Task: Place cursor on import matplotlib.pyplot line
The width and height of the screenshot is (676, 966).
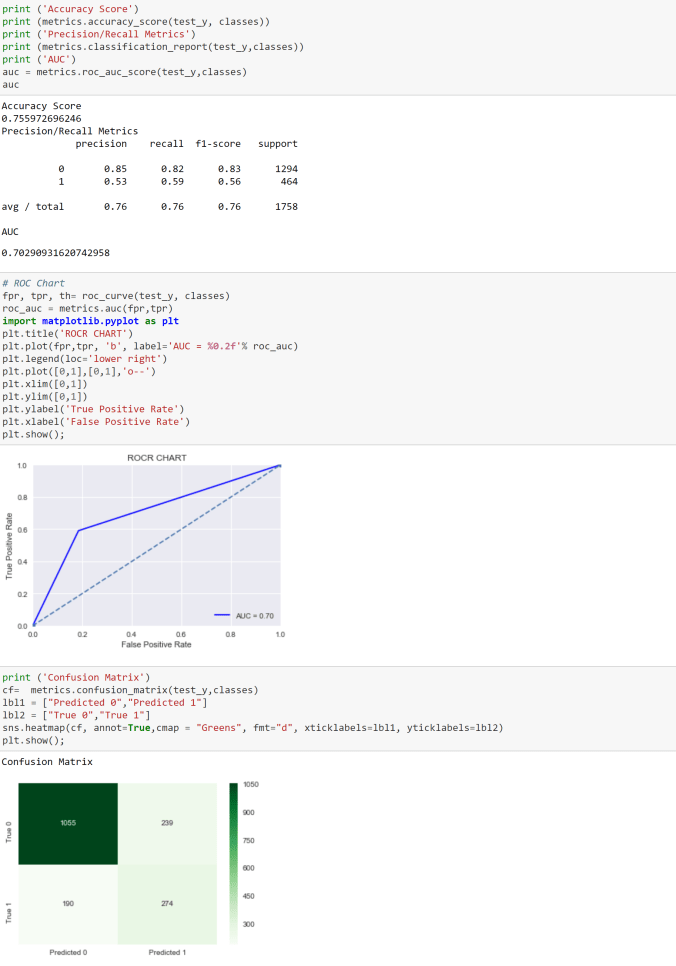Action: 90,321
